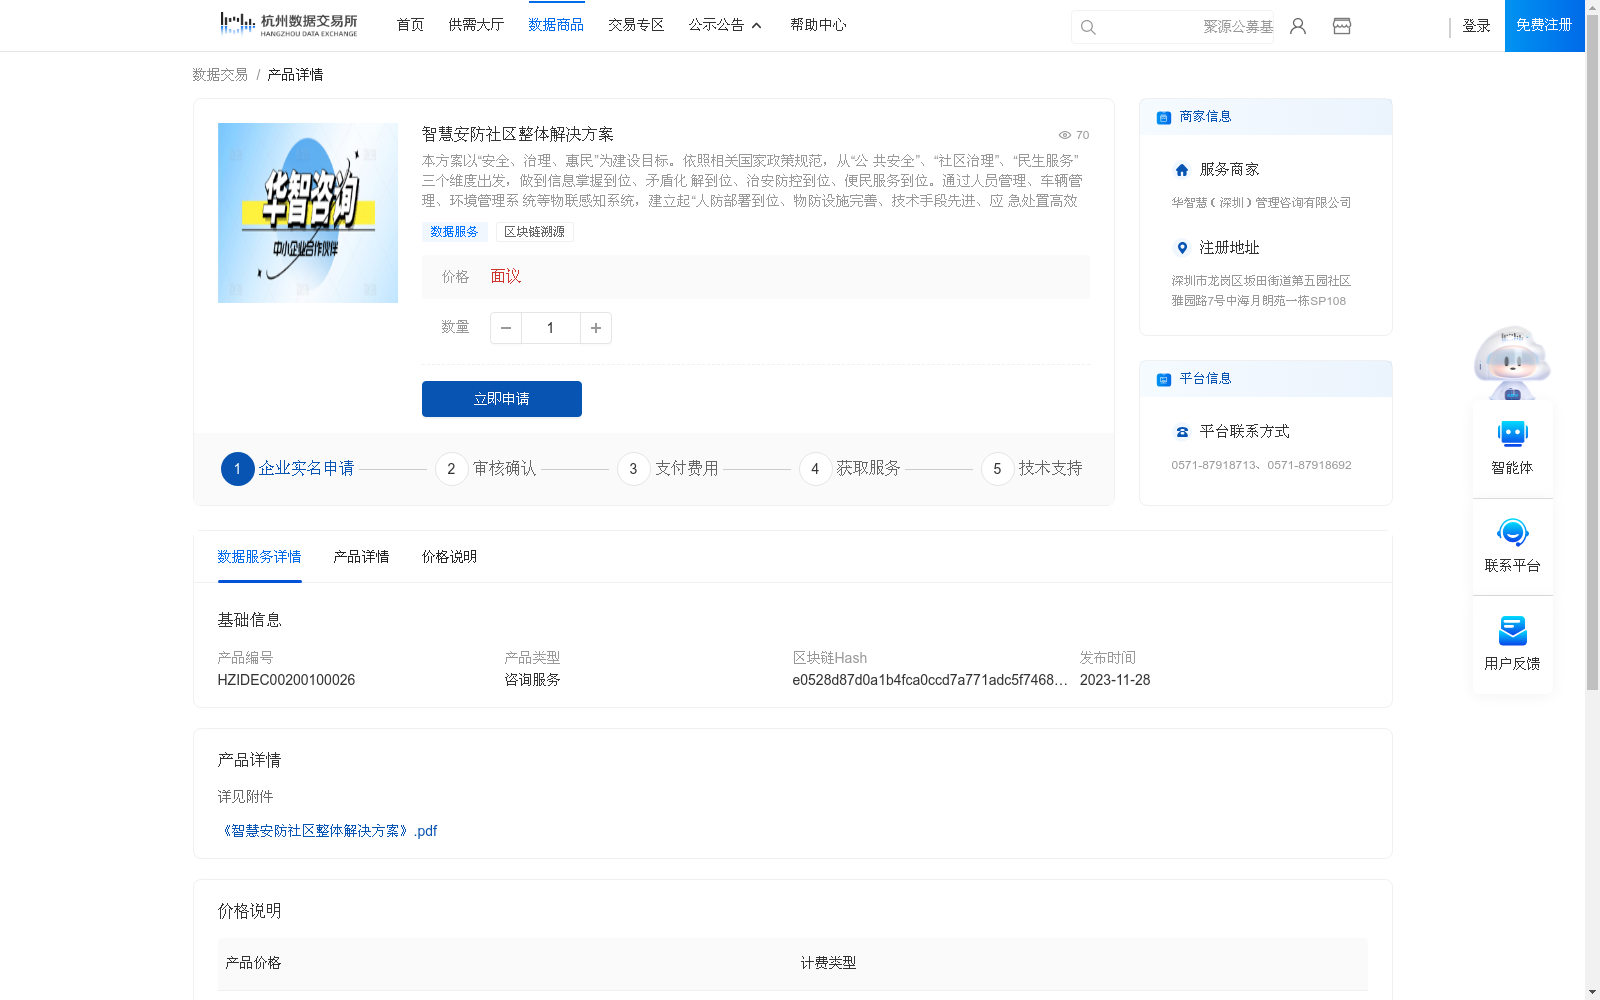Click step 4 获取服务
Screen dimensions: 1600x1000
pos(850,468)
